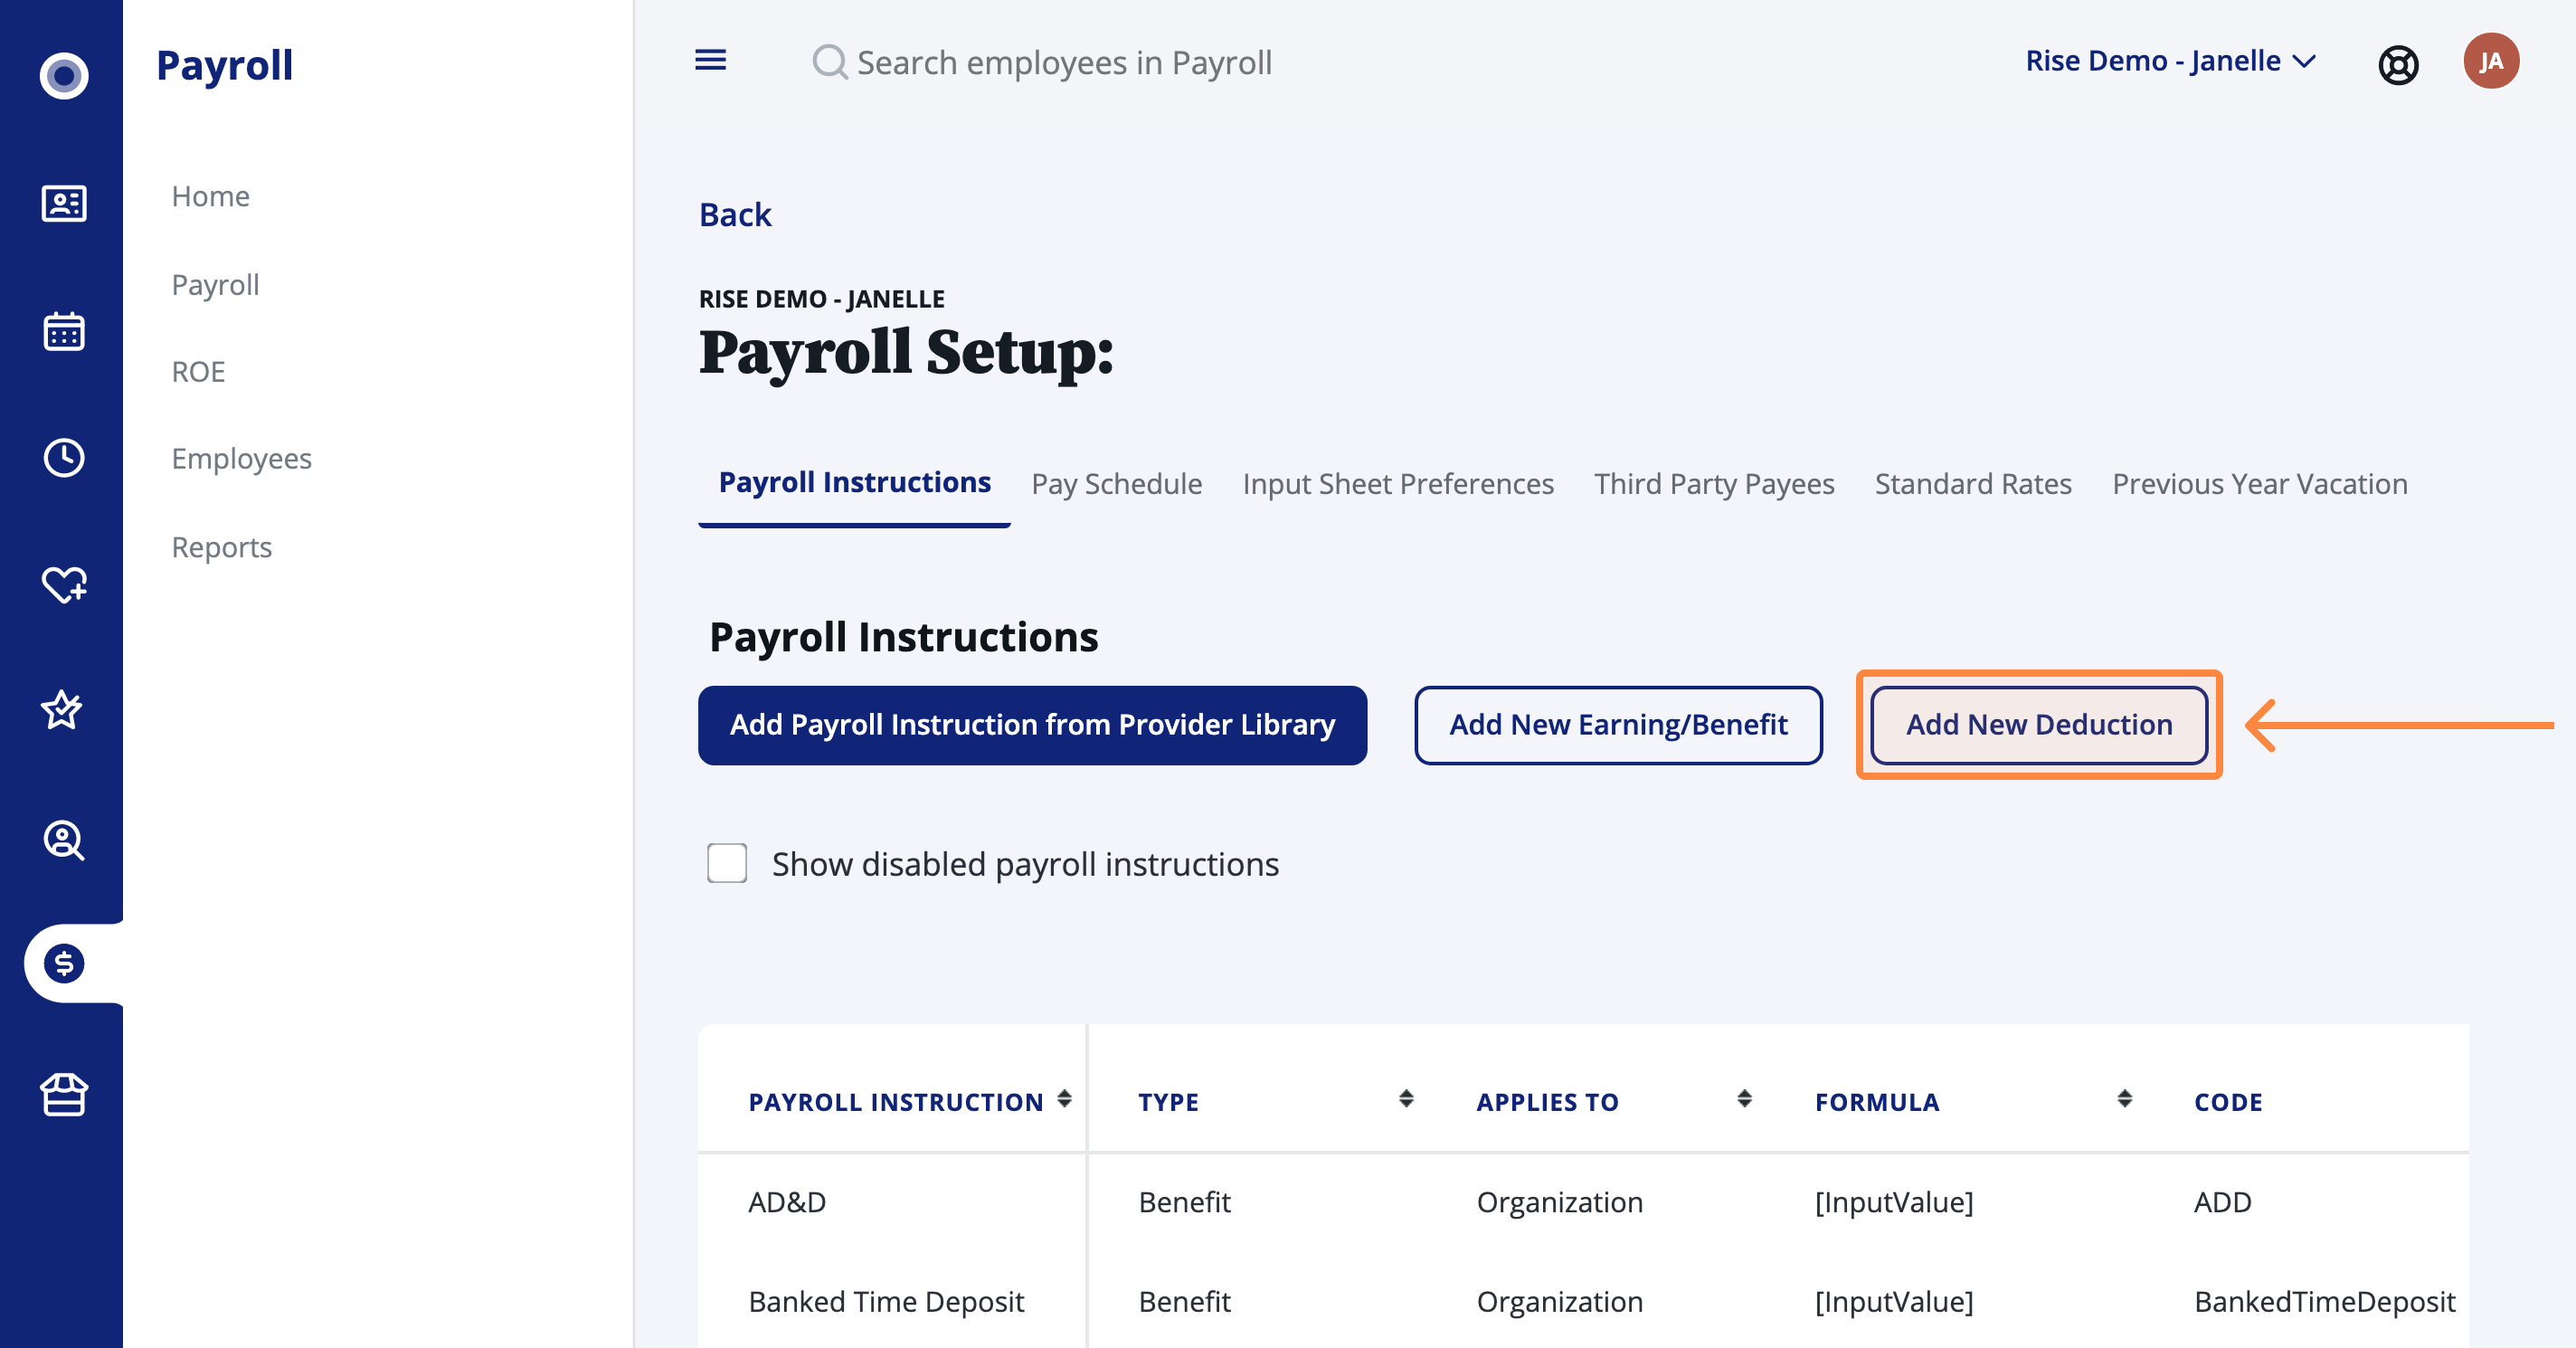Go Back via the Back link
The width and height of the screenshot is (2576, 1348).
(x=735, y=215)
